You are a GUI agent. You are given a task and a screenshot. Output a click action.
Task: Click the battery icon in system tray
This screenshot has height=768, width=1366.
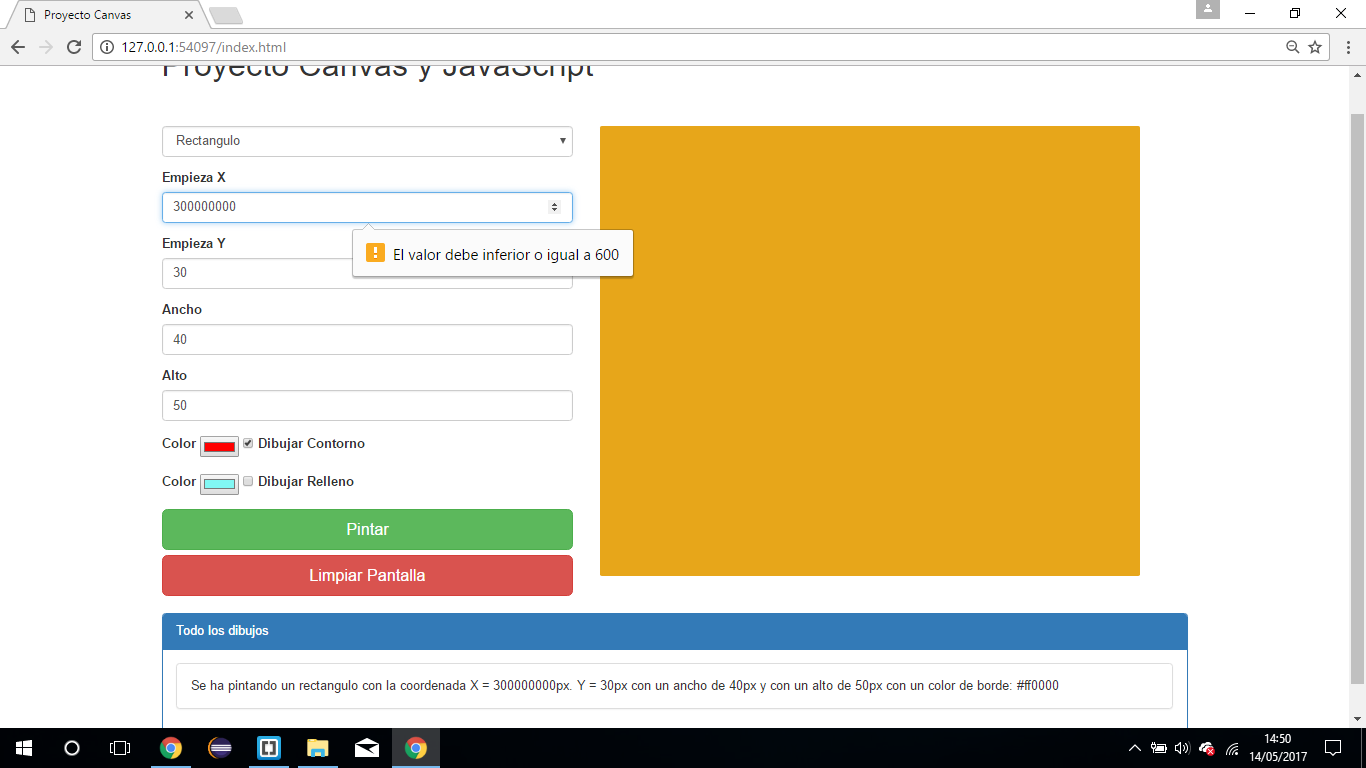[x=1159, y=748]
